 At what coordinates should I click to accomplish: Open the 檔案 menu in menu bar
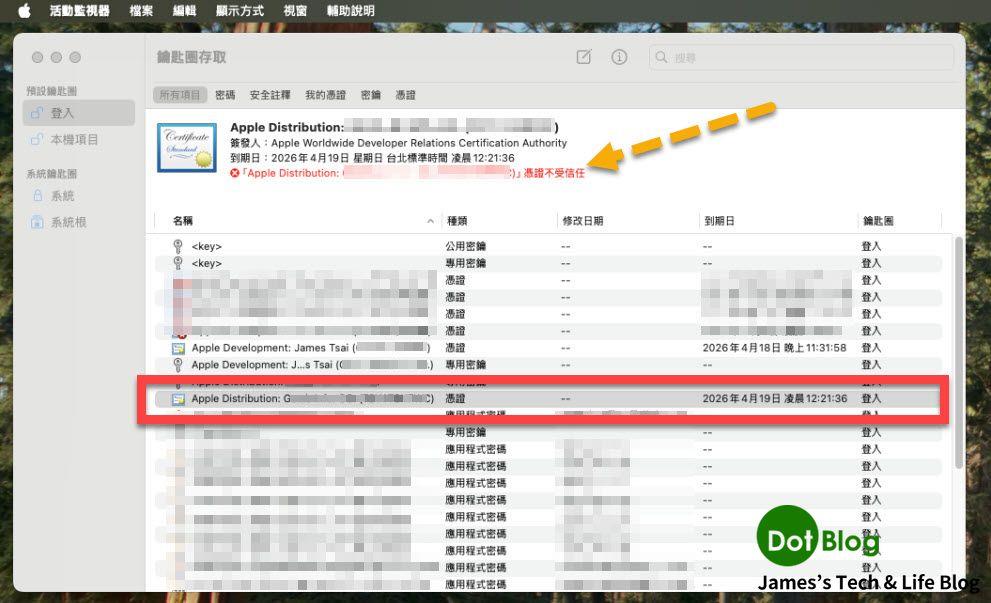click(x=141, y=11)
